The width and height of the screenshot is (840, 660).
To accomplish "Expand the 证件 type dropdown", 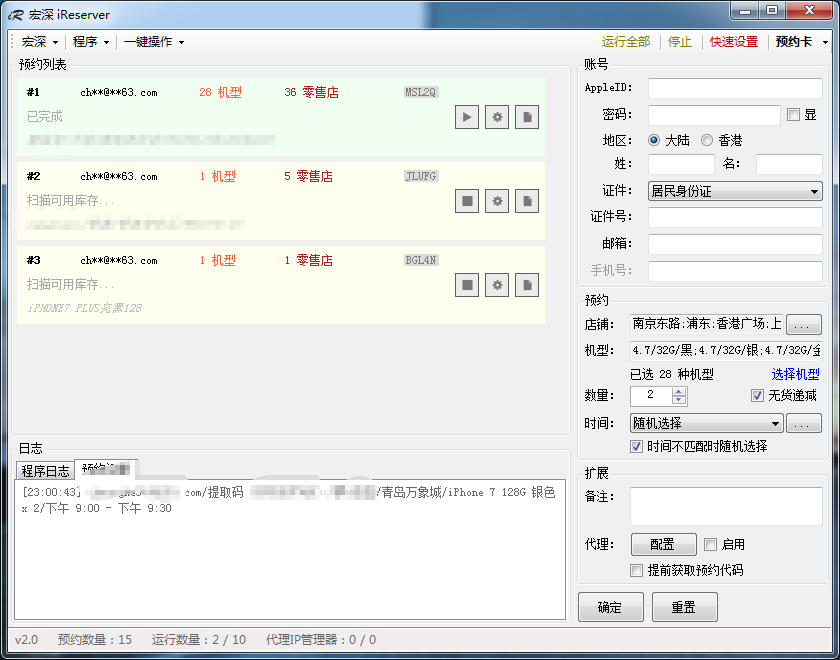I will click(735, 191).
